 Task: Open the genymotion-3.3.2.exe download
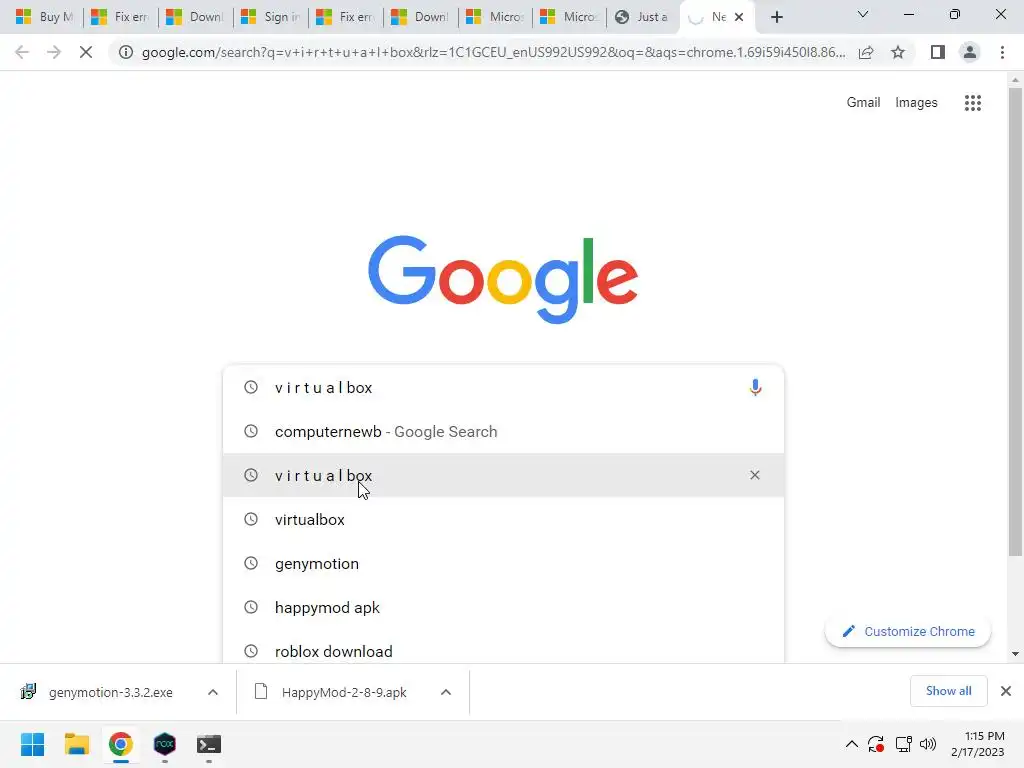[110, 692]
